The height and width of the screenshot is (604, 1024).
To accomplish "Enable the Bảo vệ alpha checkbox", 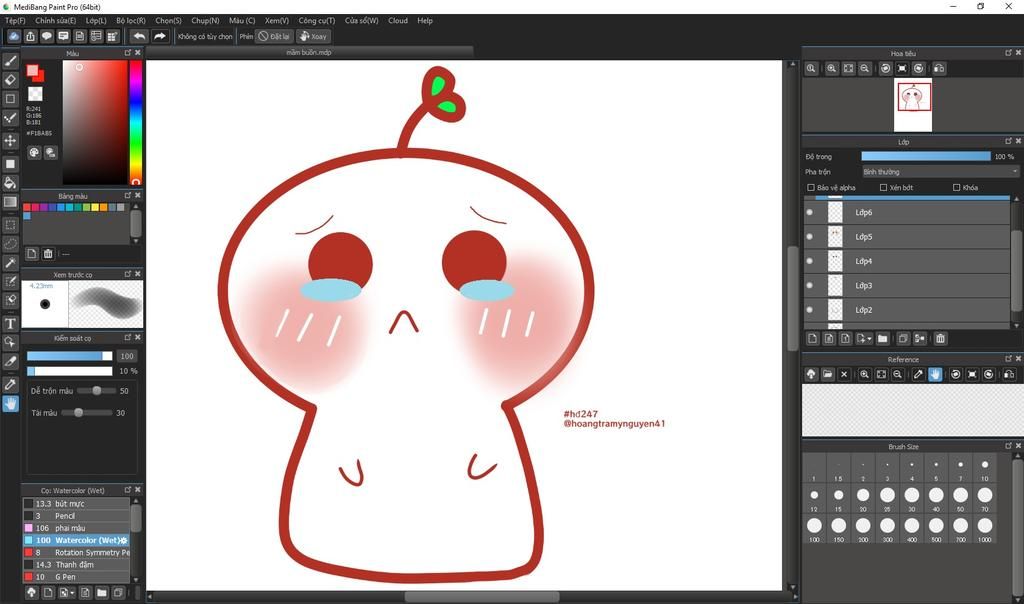I will coord(811,187).
